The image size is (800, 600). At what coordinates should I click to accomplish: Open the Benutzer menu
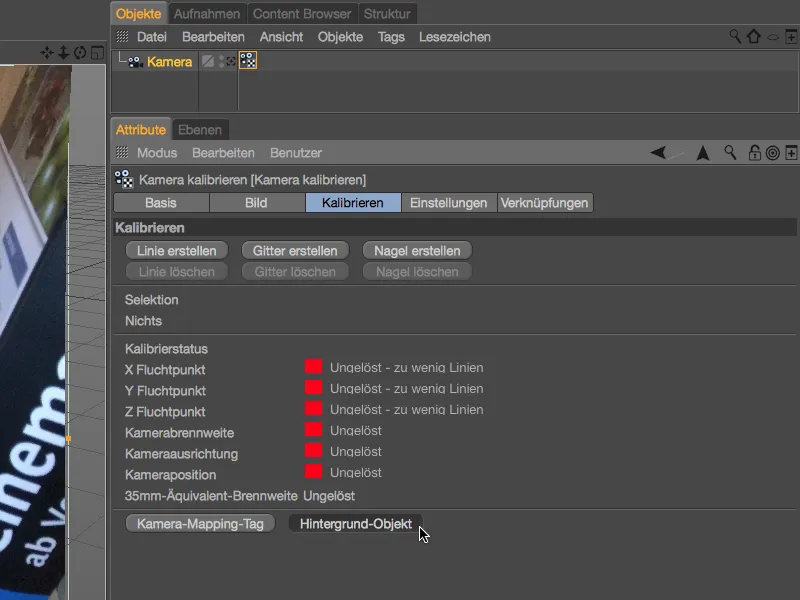point(296,153)
